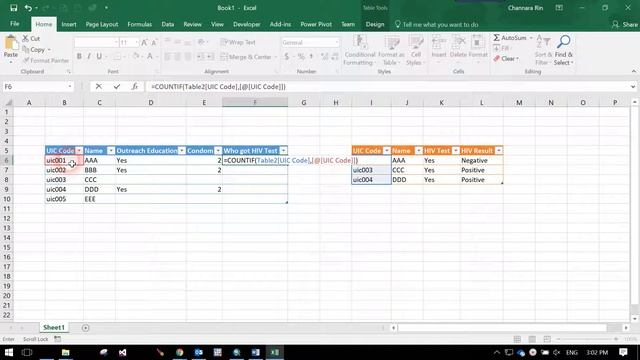Open Find & Select magnifier
Image resolution: width=640 pixels, height=360 pixels.
564,41
